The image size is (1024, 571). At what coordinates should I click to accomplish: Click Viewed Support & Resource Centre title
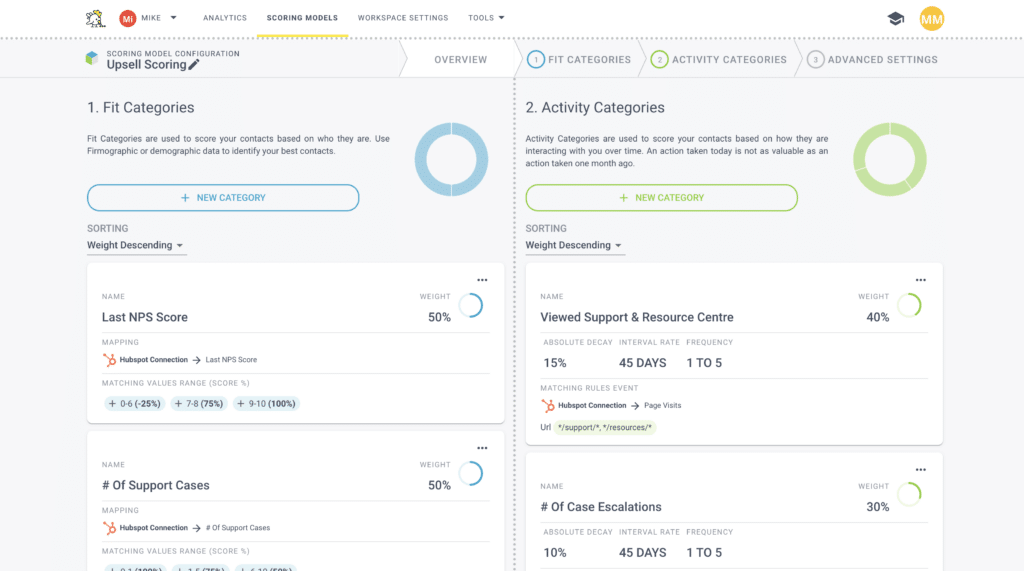point(637,318)
